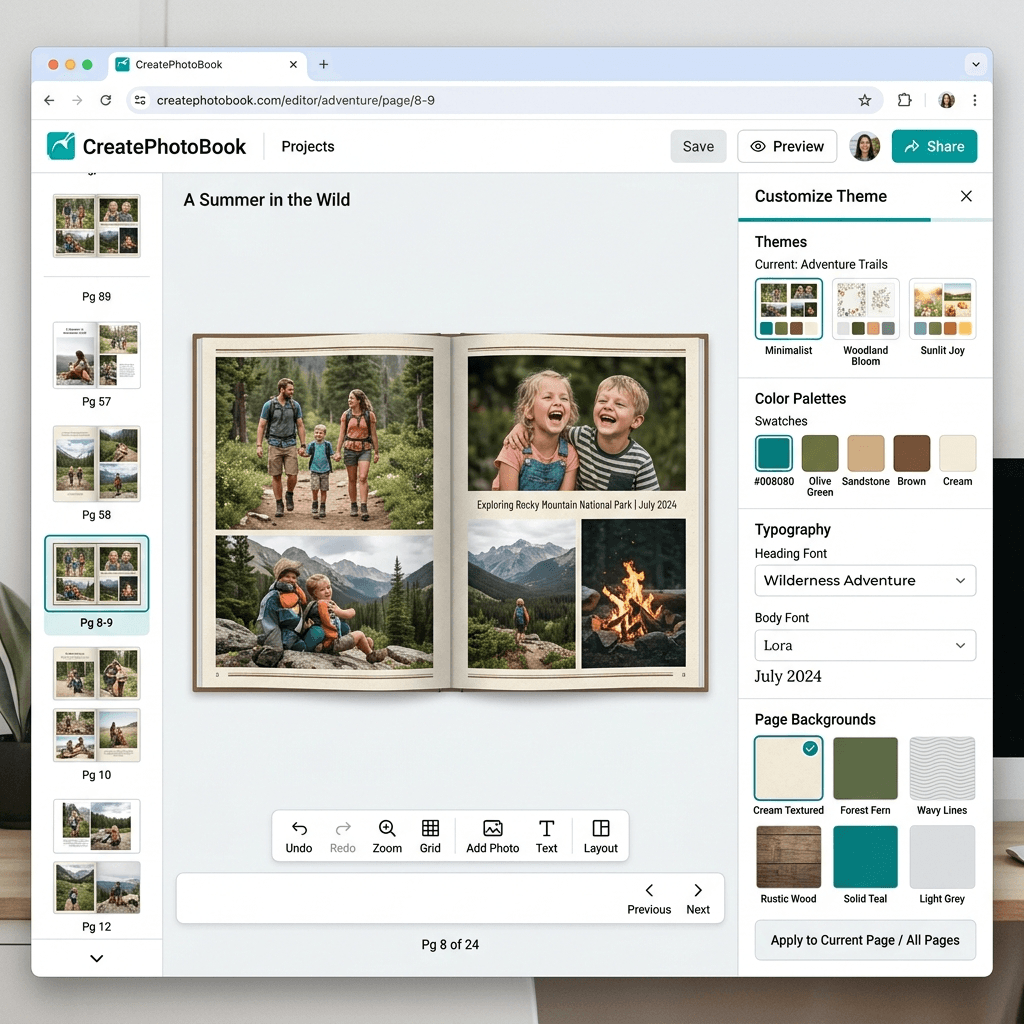Expand the Body Font Lora dropdown
Image resolution: width=1024 pixels, height=1024 pixels.
(865, 646)
